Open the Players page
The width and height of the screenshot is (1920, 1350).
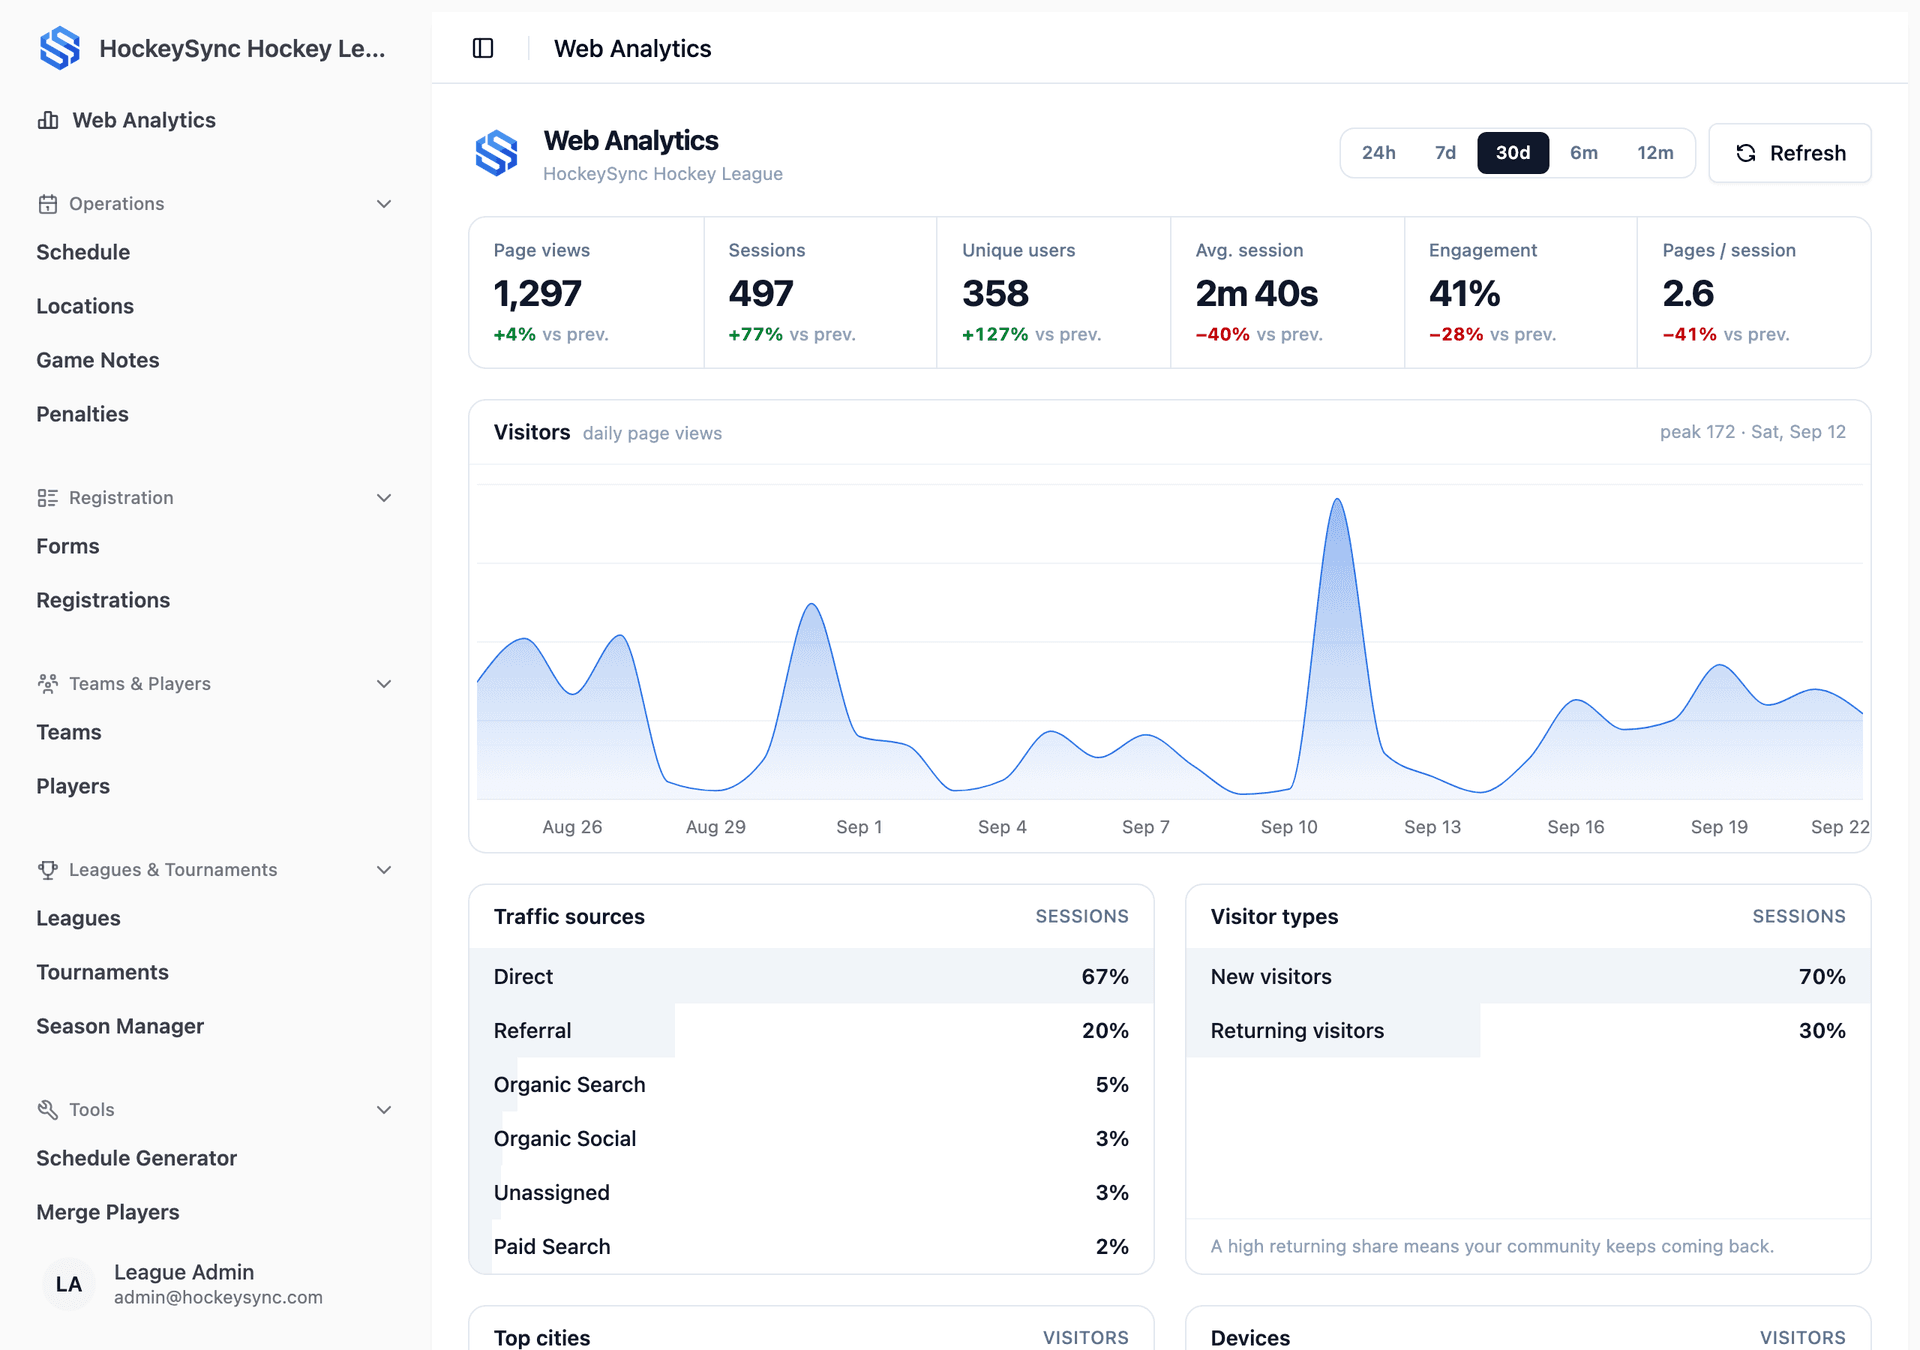(73, 786)
